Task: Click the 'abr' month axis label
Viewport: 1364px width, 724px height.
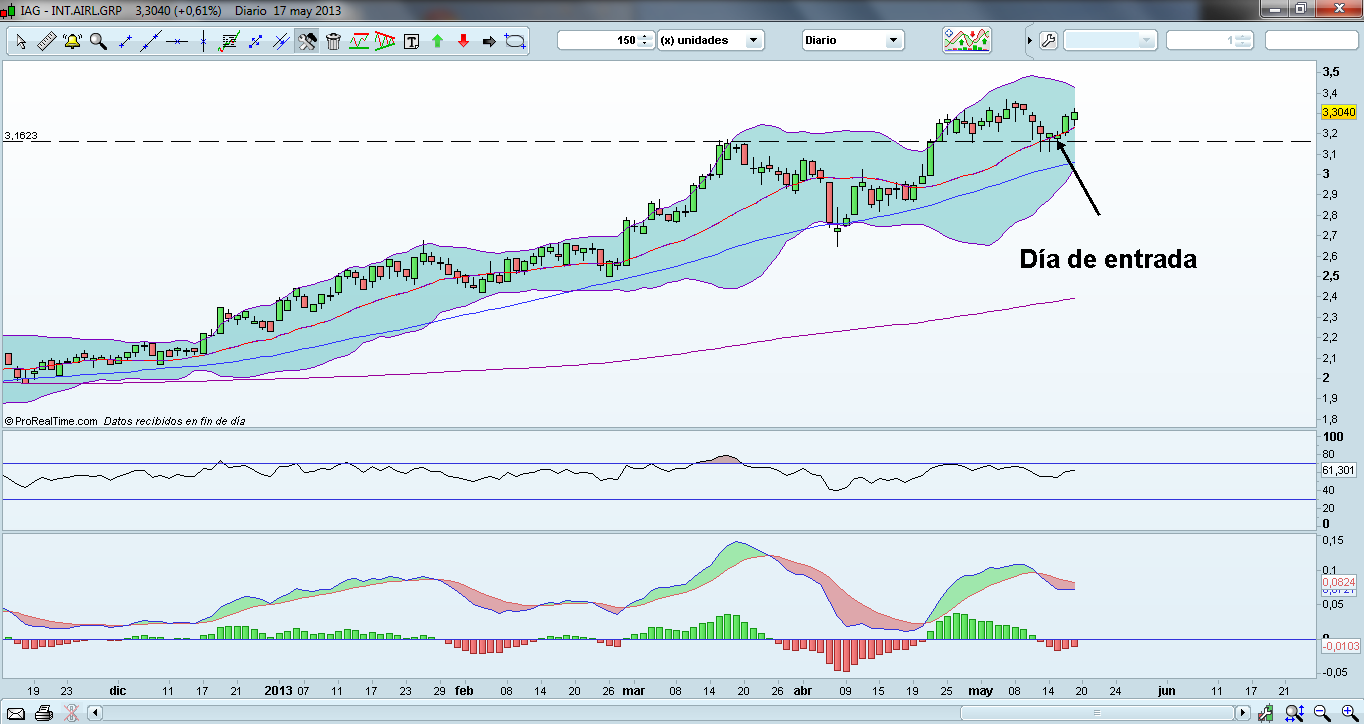Action: (x=801, y=690)
